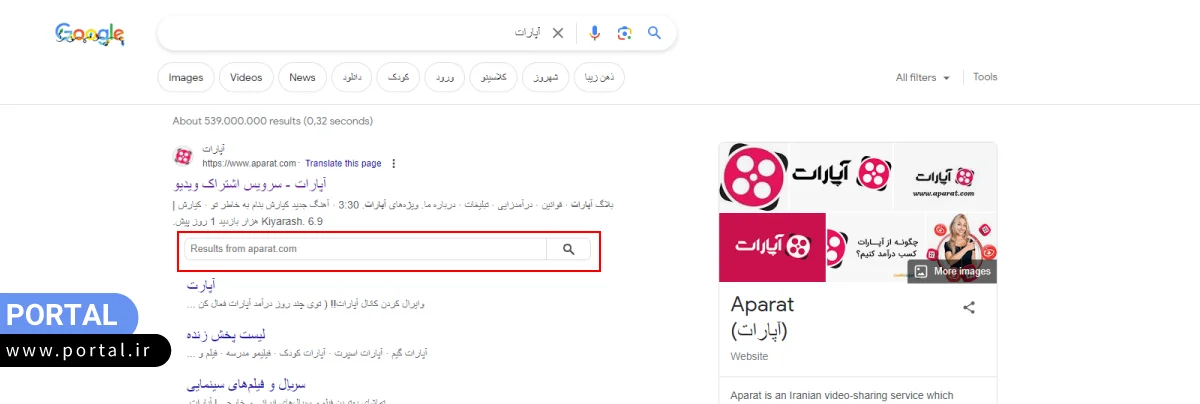Viewport: 1200px width, 404px height.
Task: Select the دانلود filter chip
Action: point(352,77)
